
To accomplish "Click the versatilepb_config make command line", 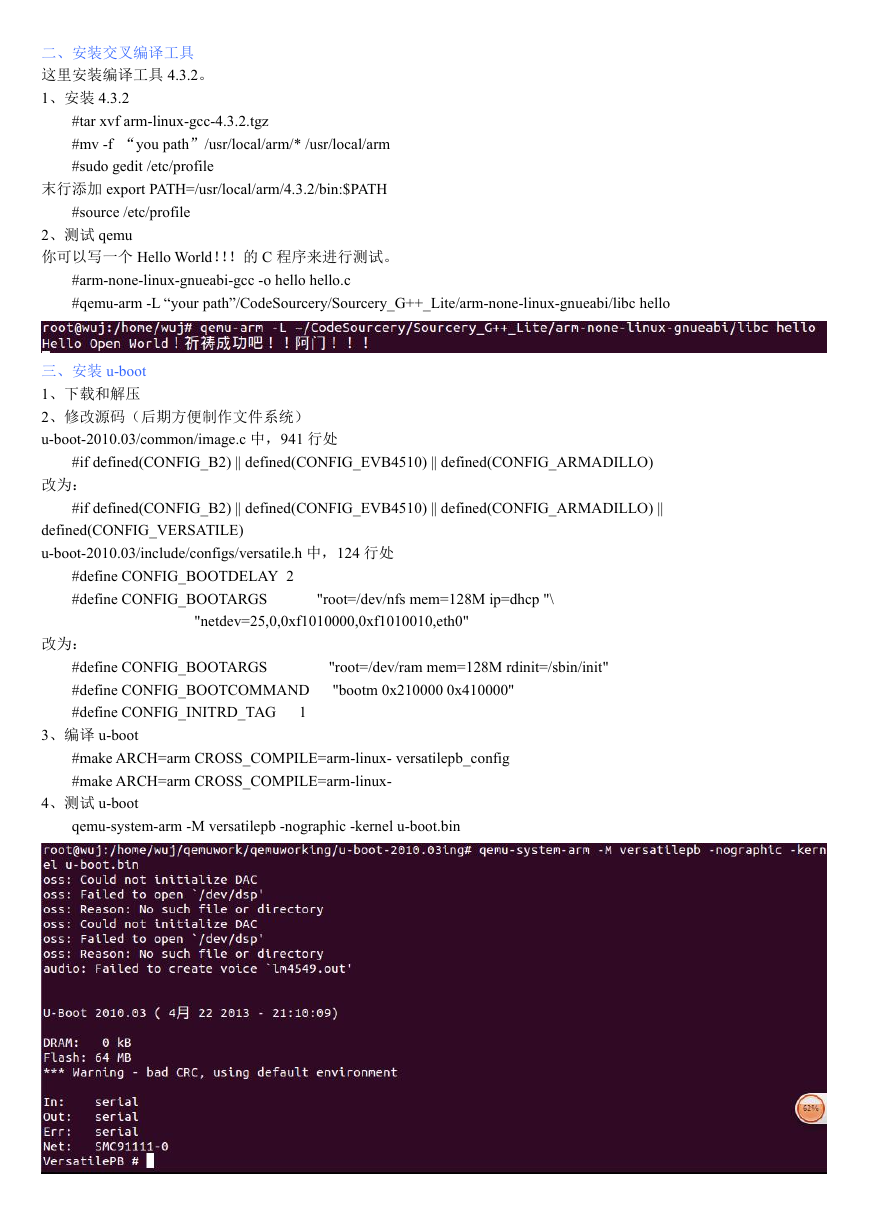I will (x=291, y=758).
